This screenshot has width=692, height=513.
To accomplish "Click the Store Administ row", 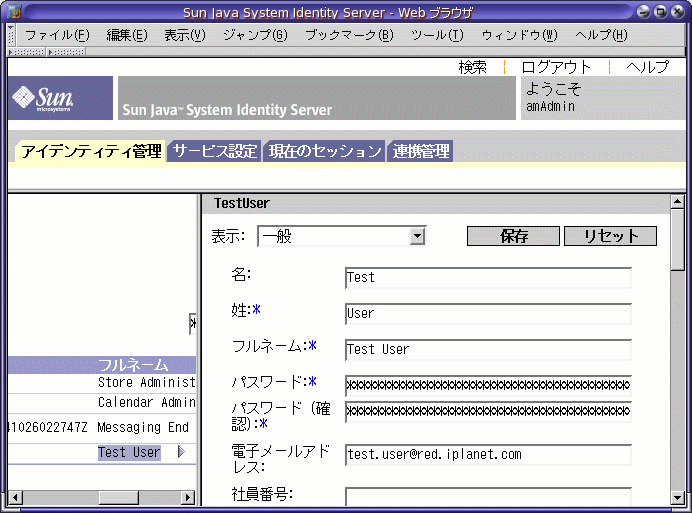I will 102,383.
